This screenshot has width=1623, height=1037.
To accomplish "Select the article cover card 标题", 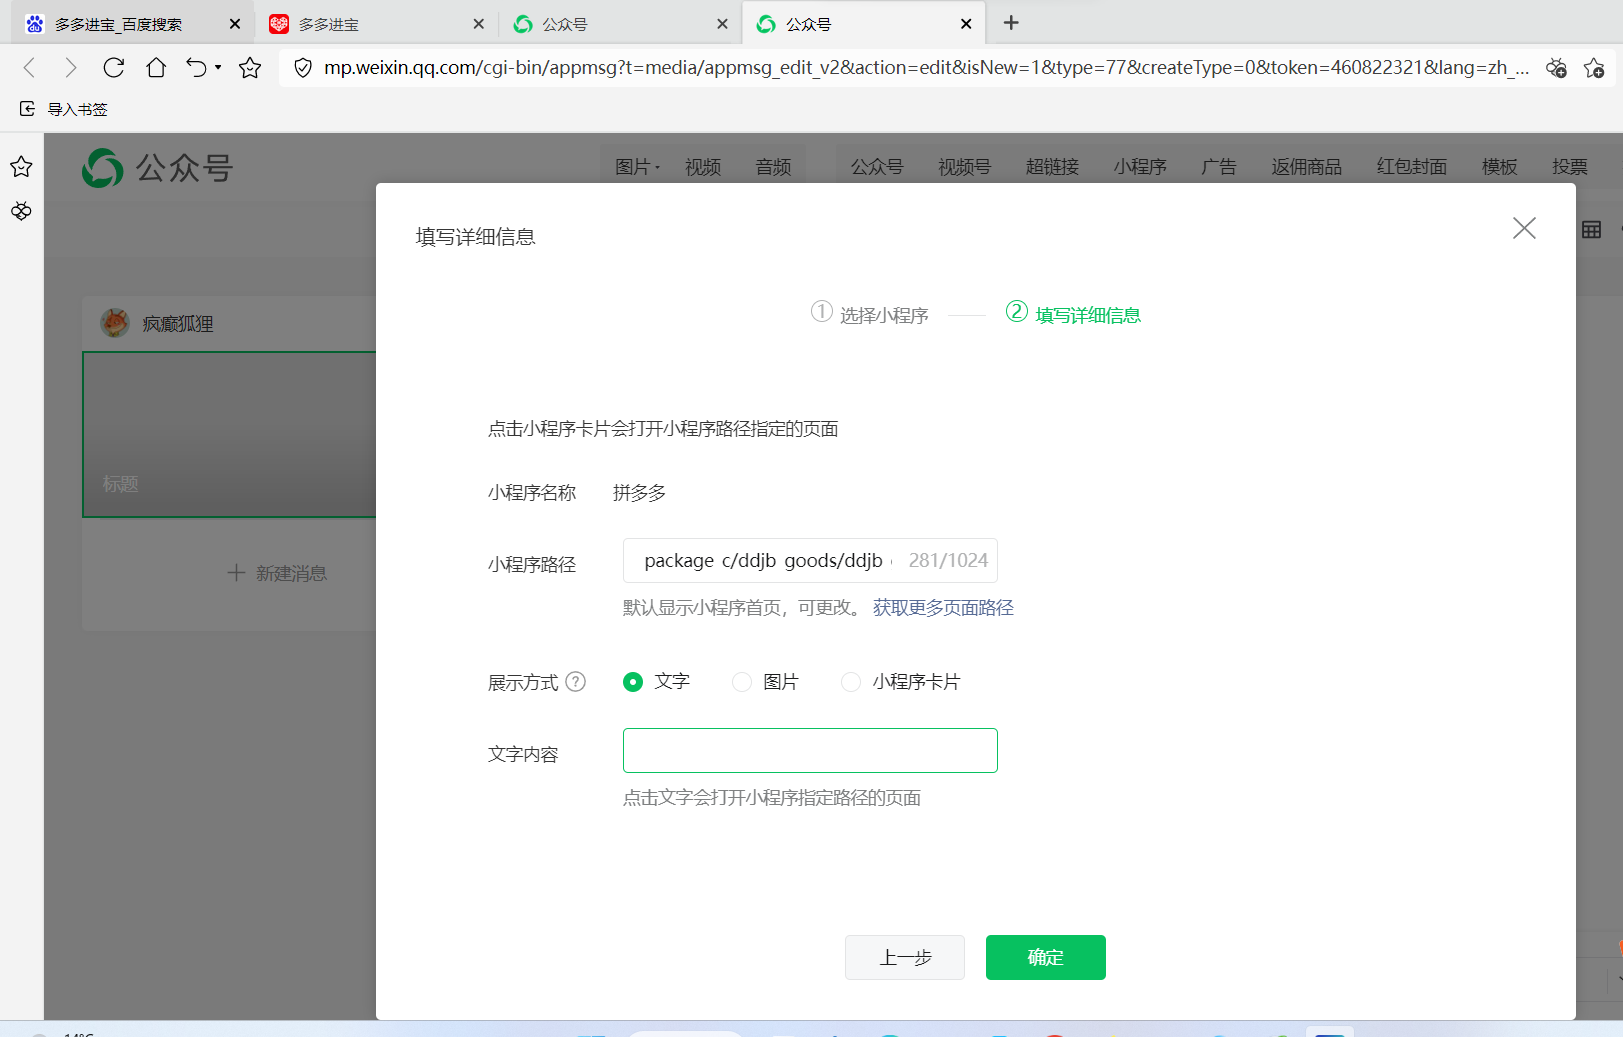I will [x=229, y=434].
